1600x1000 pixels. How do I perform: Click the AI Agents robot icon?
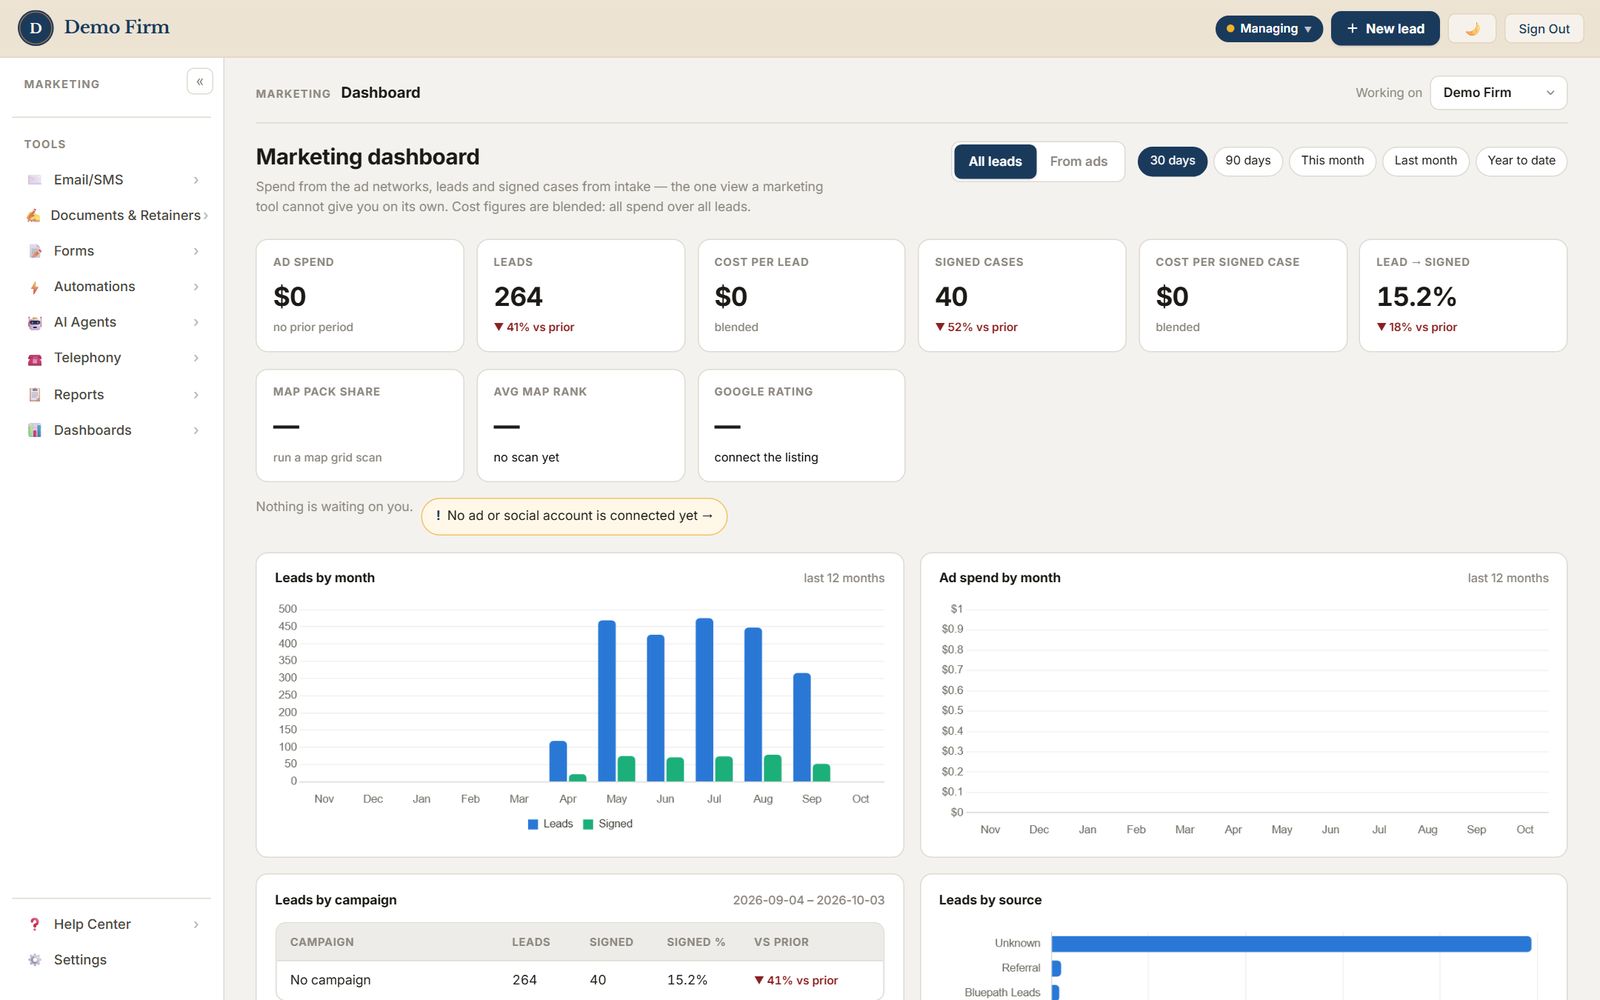pyautogui.click(x=35, y=322)
